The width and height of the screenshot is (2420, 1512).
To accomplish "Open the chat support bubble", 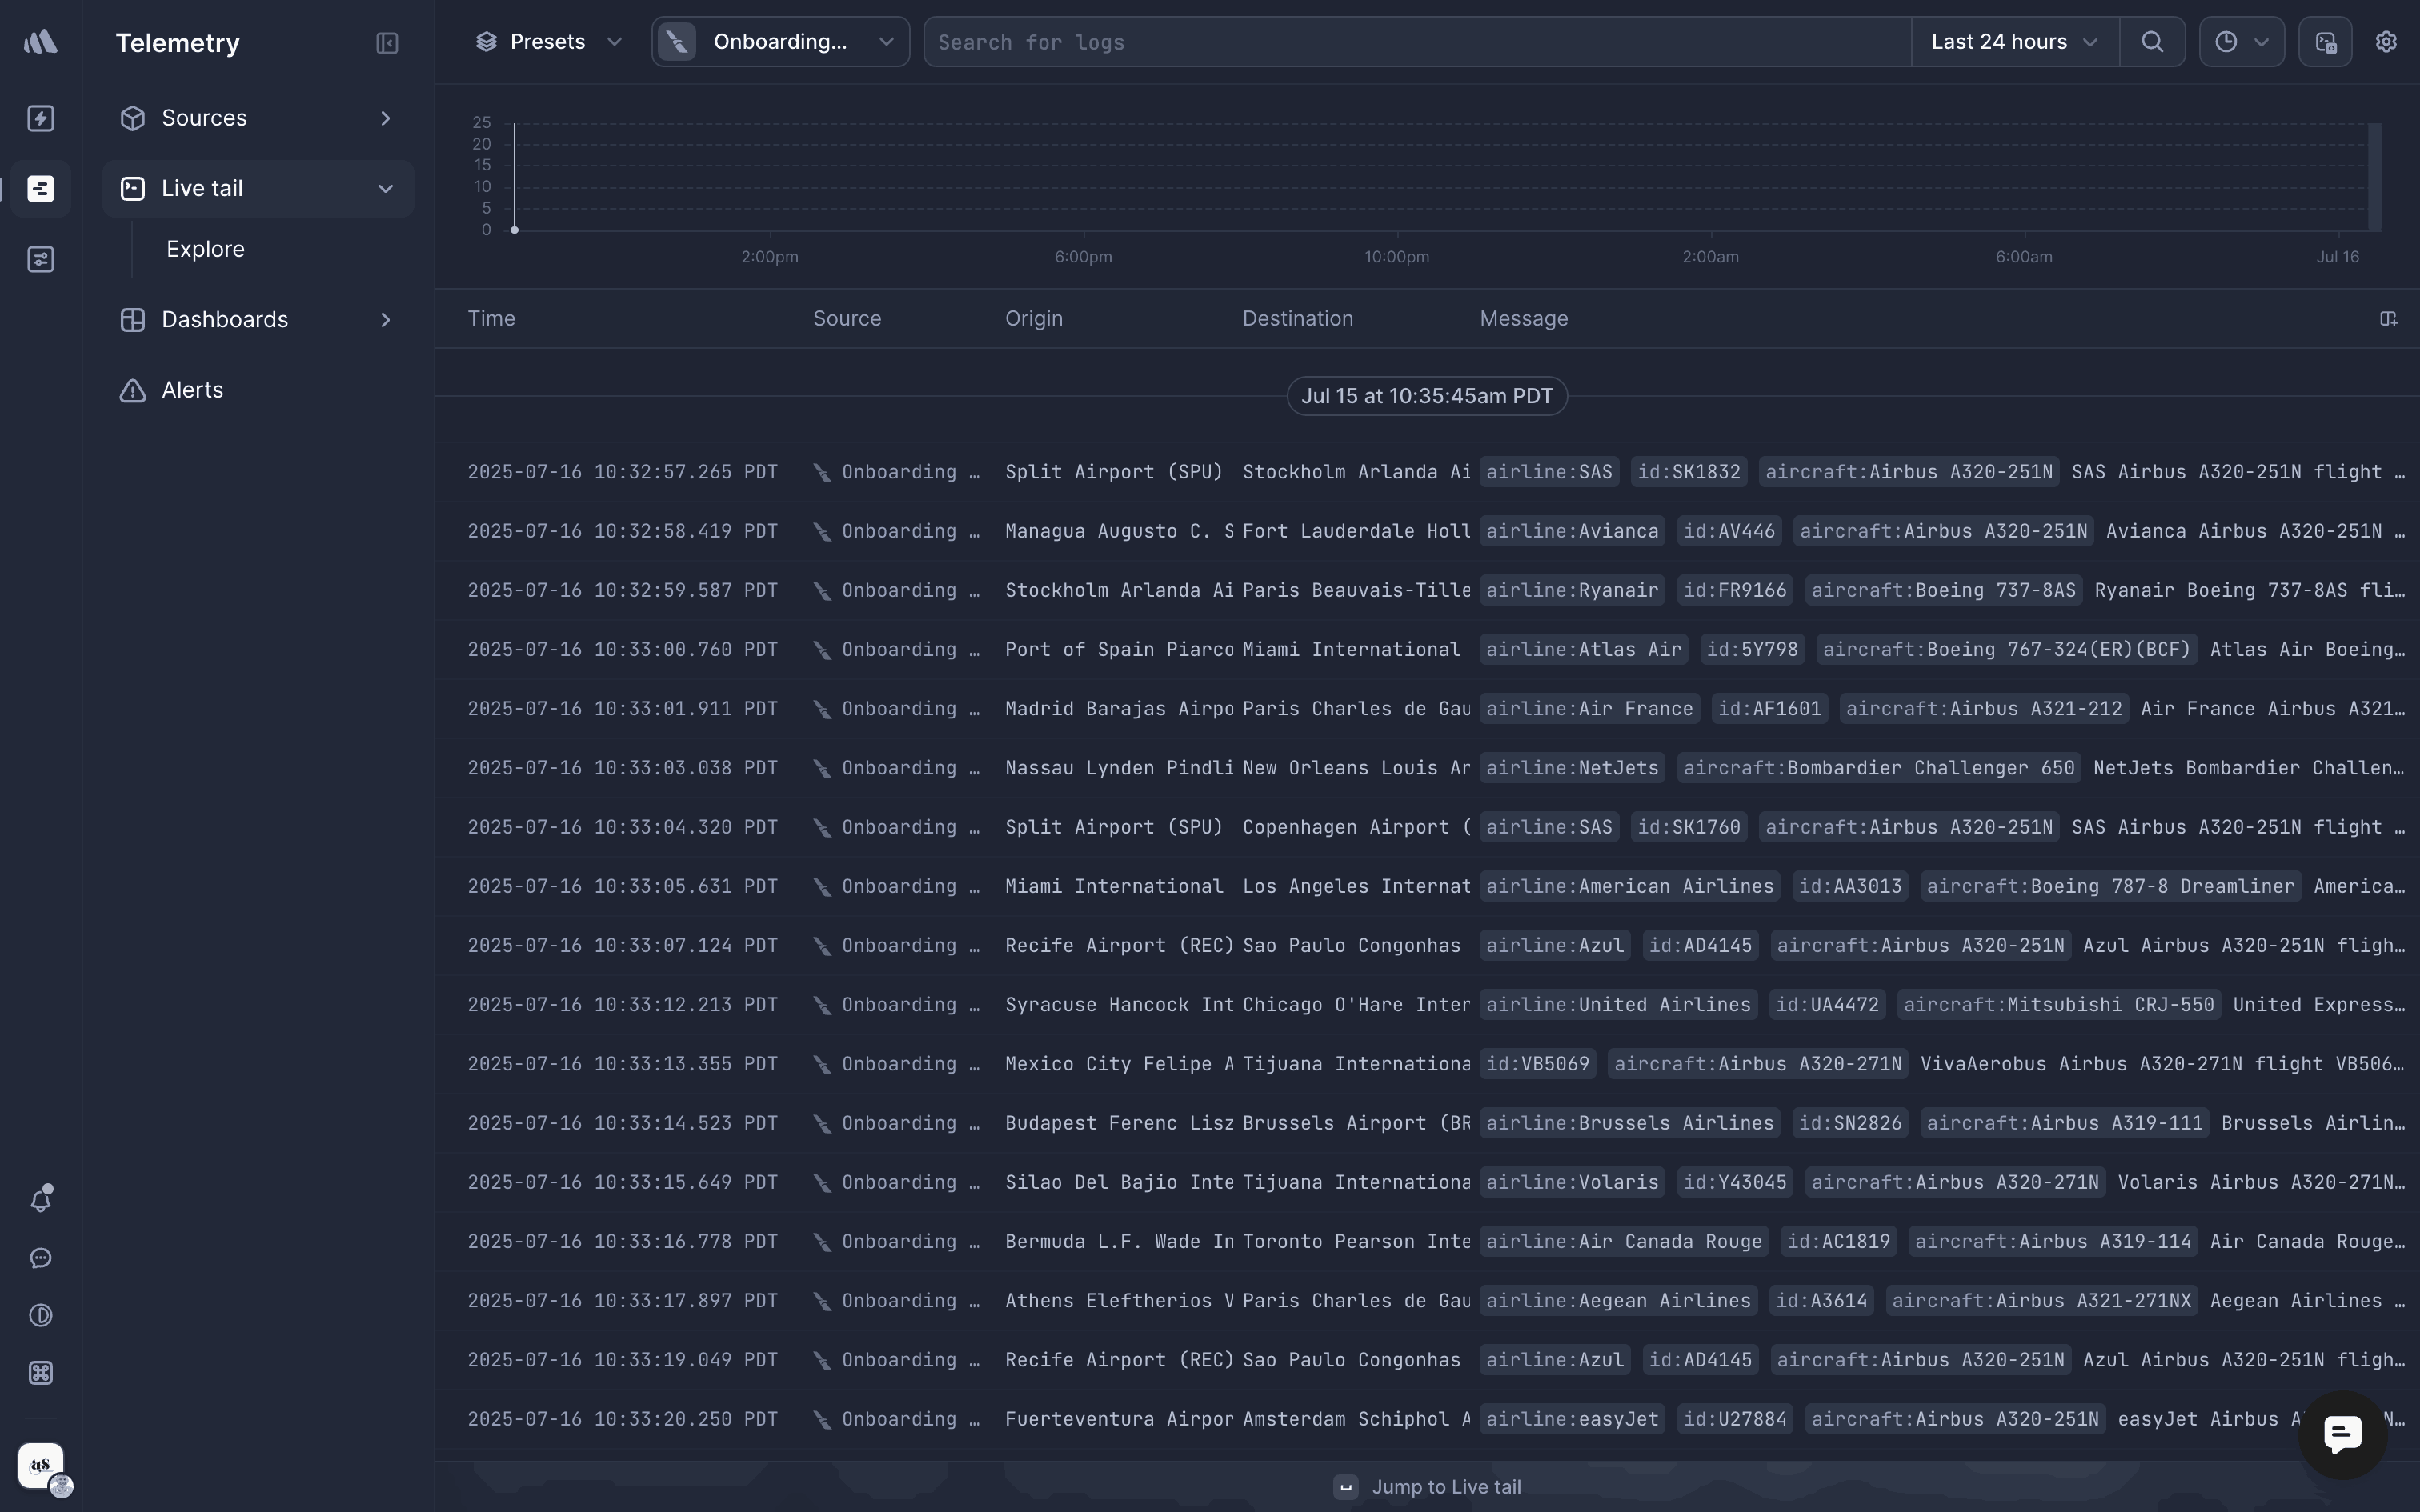I will click(x=2342, y=1434).
